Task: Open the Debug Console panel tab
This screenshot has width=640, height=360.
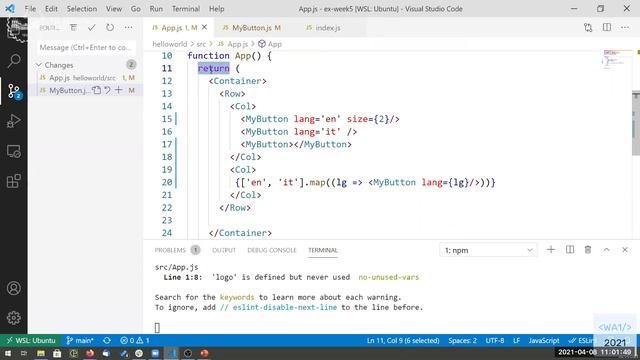Action: pyautogui.click(x=272, y=250)
